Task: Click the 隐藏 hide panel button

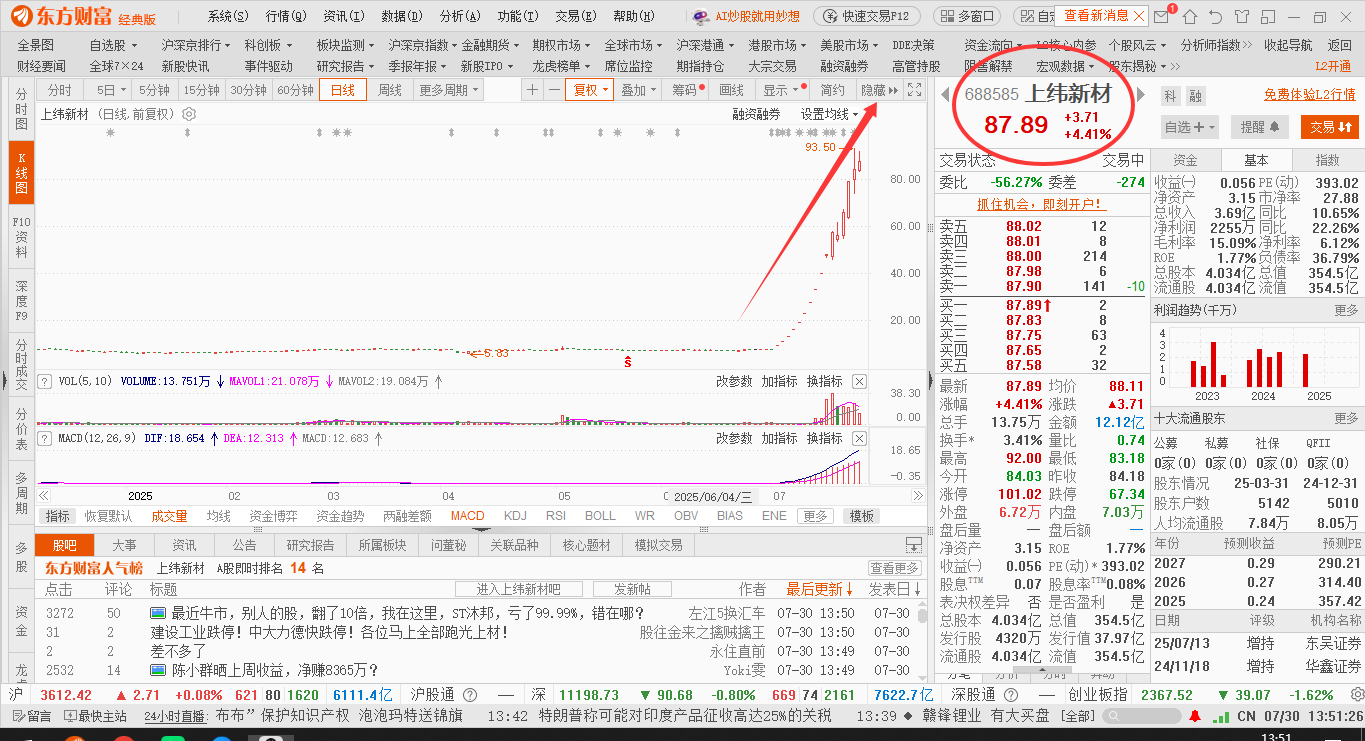Action: pyautogui.click(x=879, y=90)
